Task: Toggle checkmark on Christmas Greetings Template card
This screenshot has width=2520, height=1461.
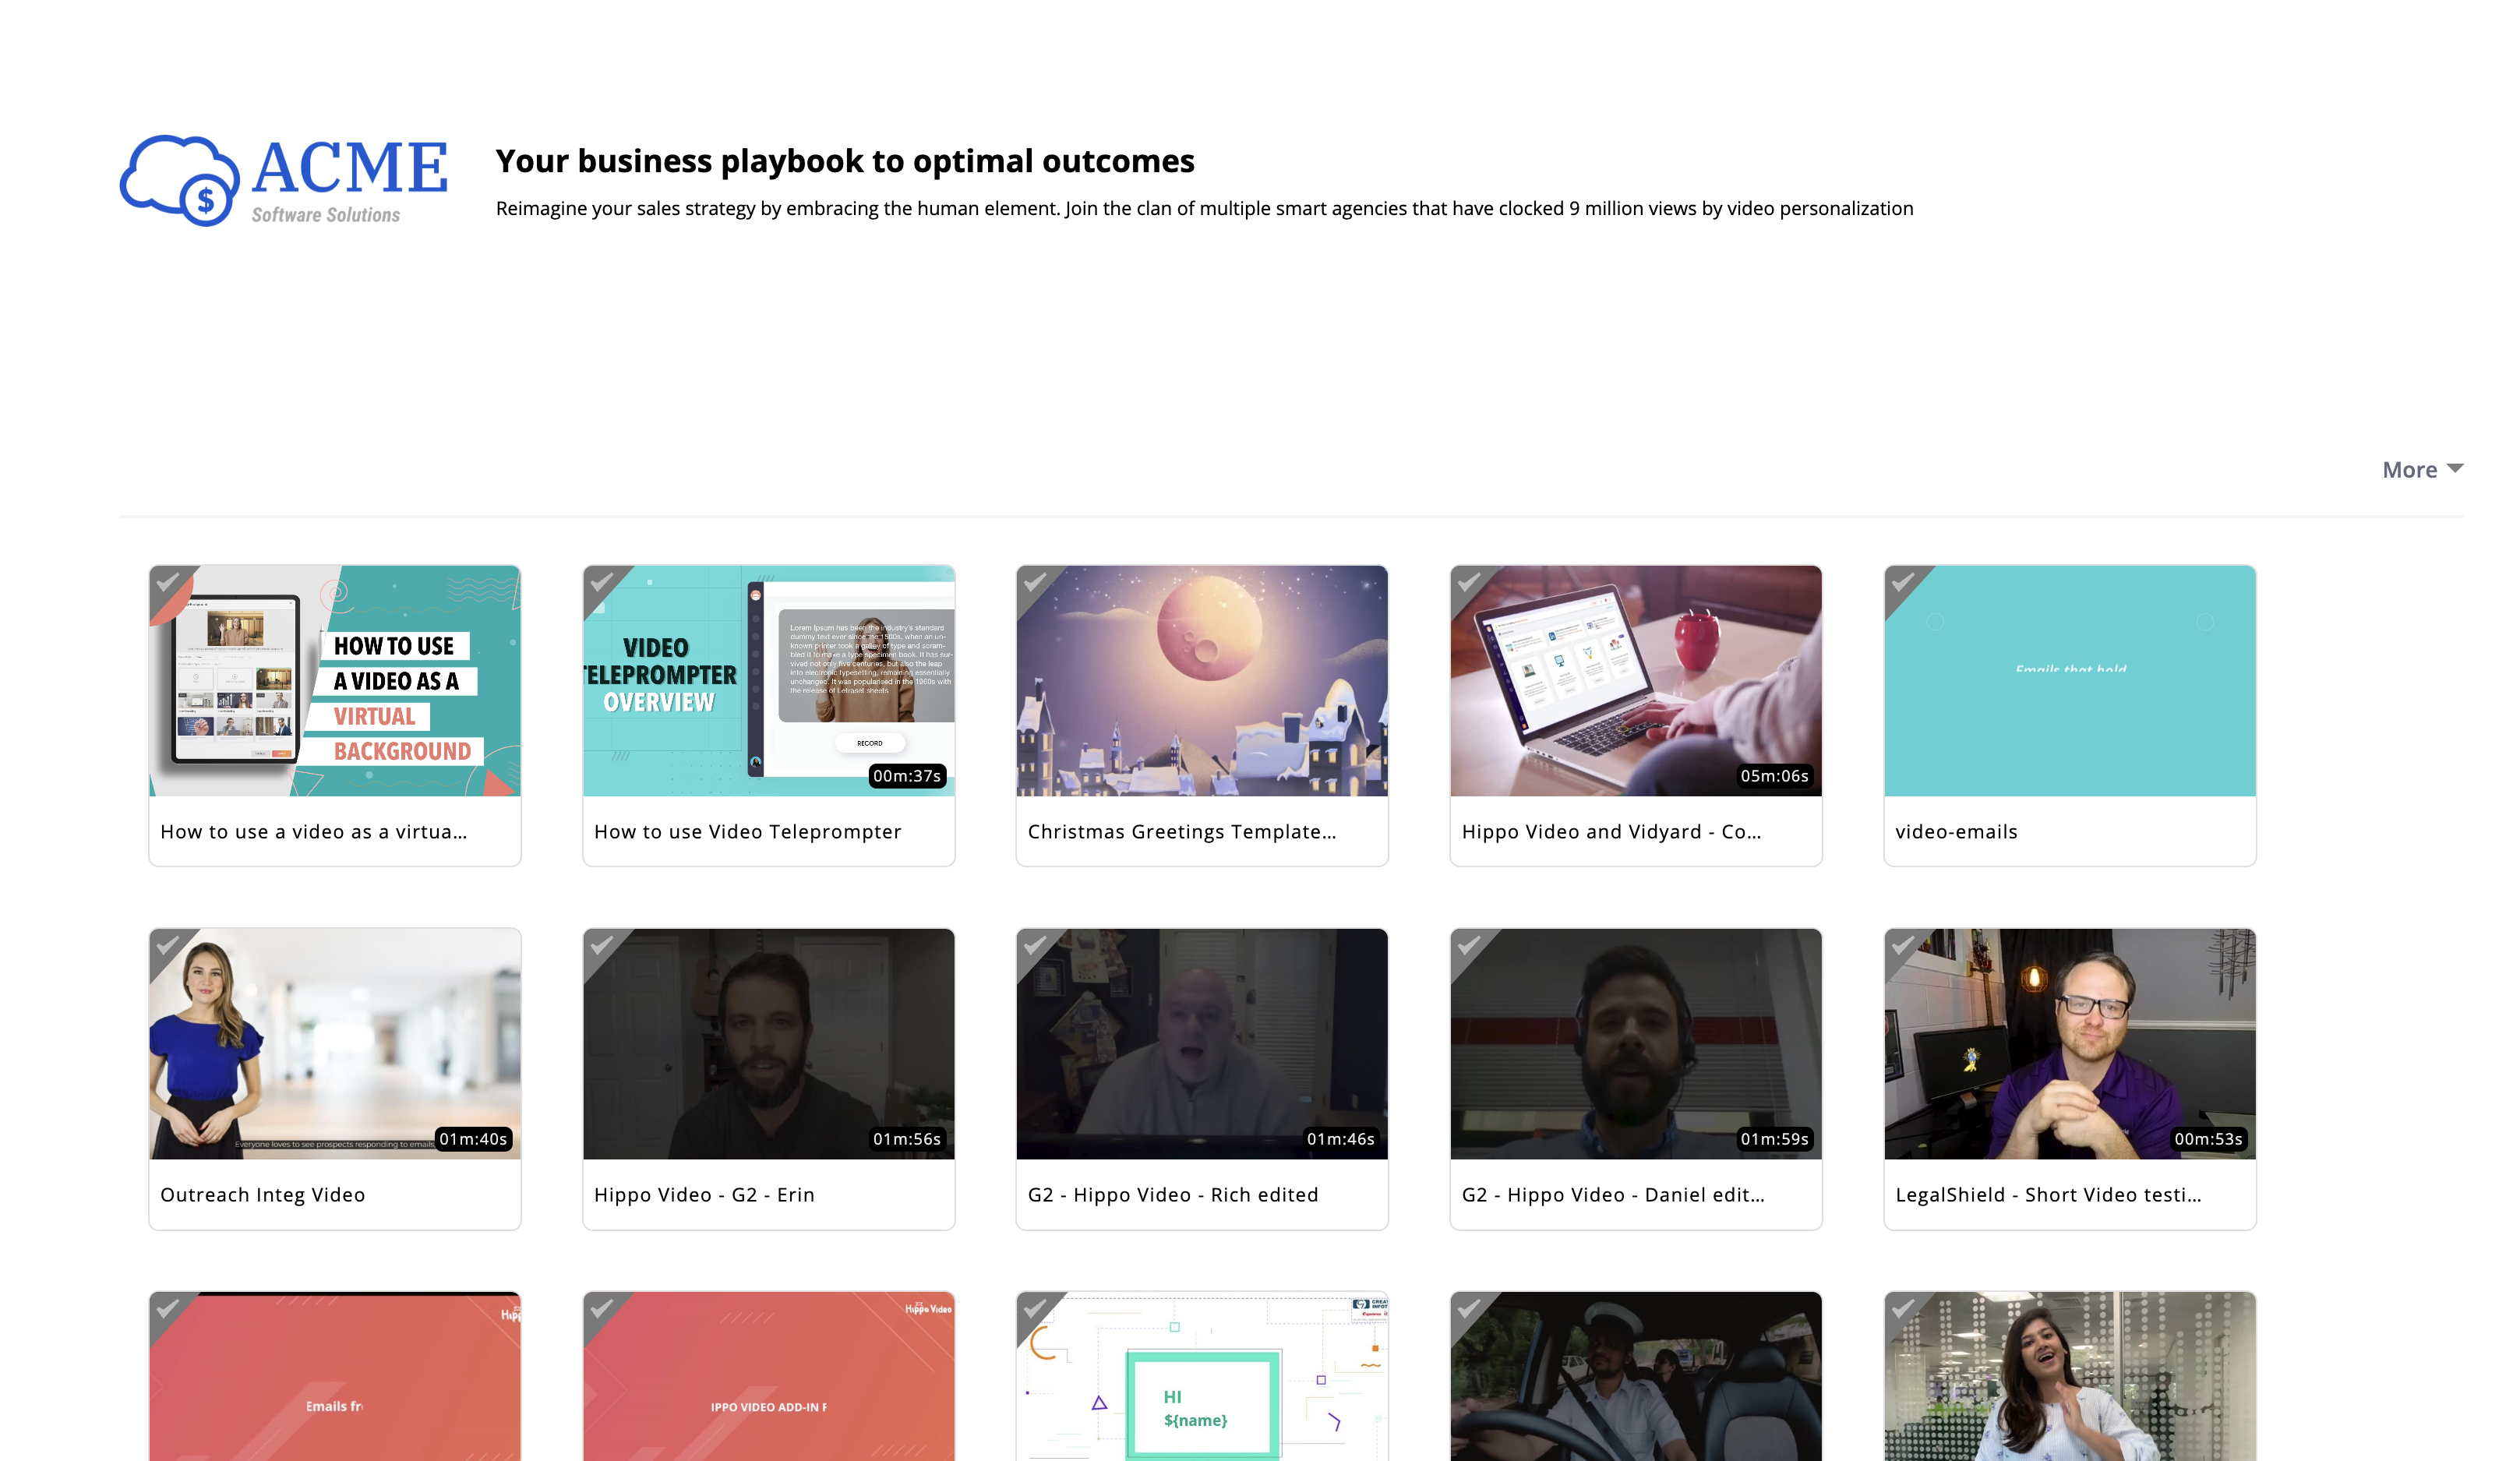Action: pos(1035,582)
